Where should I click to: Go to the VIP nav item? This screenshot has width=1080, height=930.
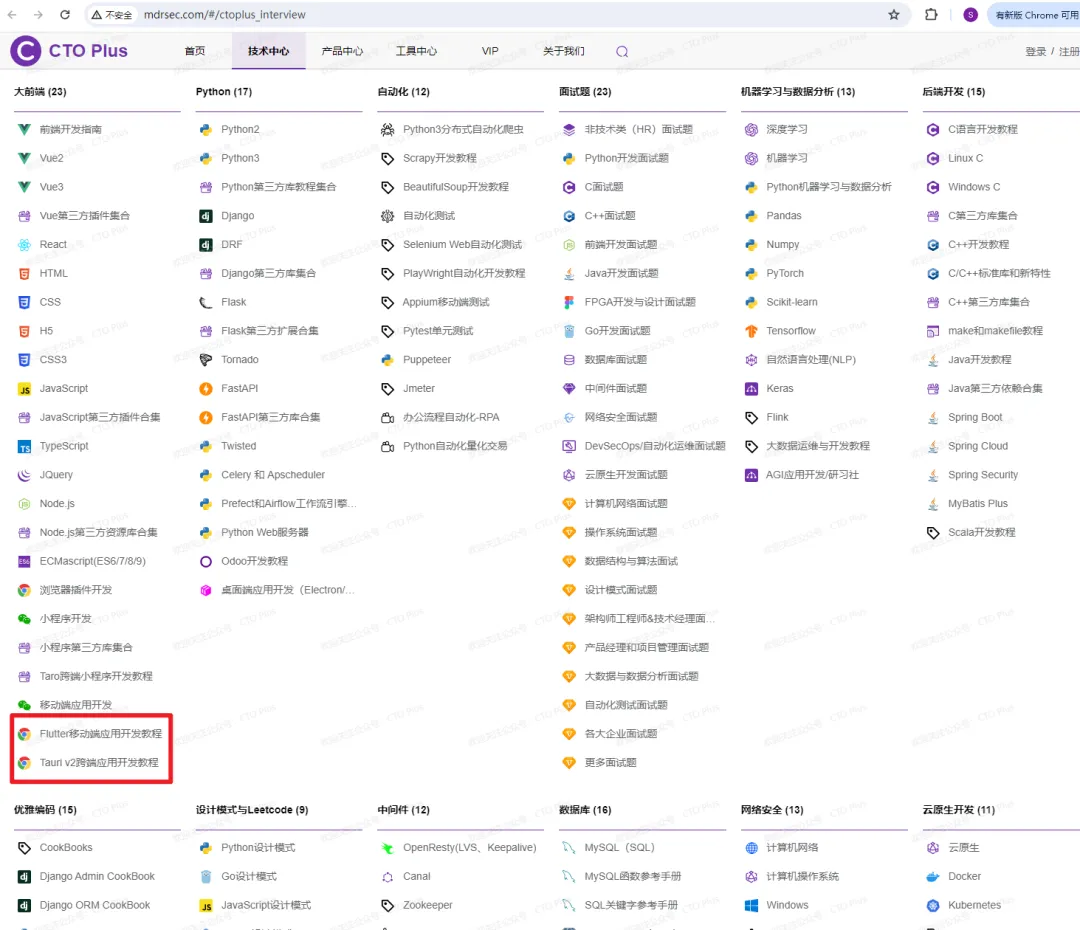pos(490,51)
